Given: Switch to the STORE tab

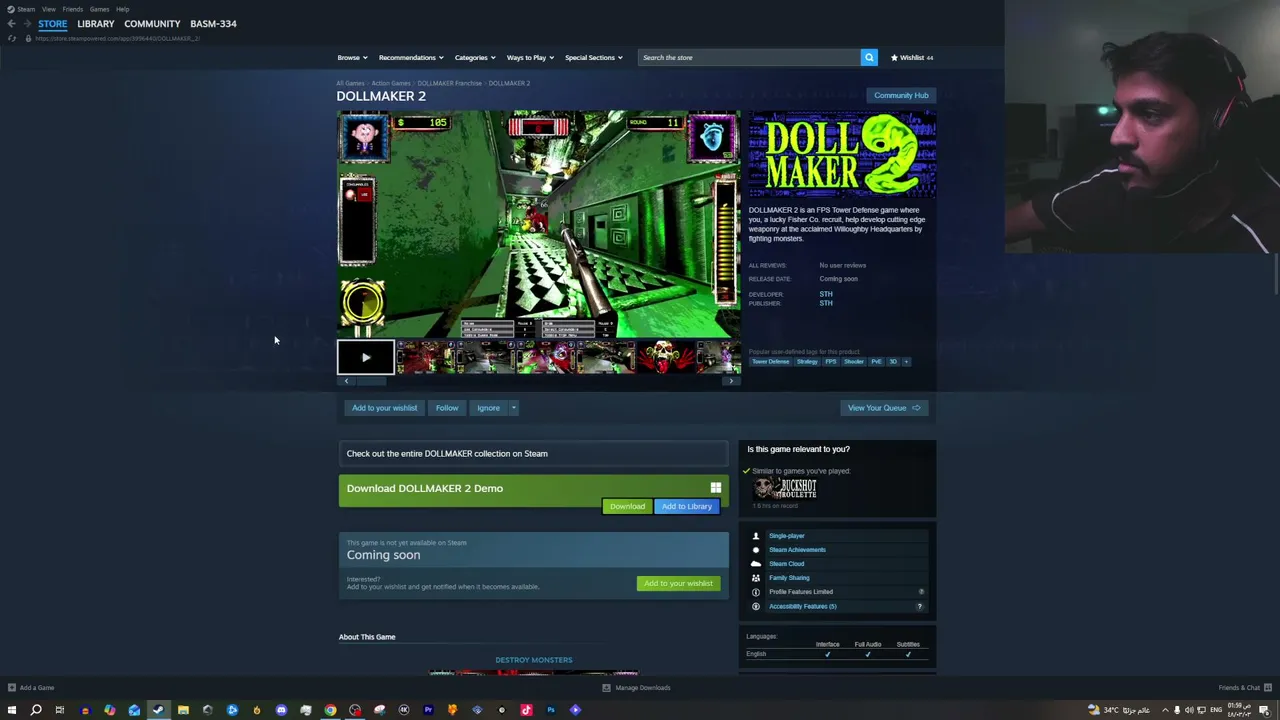Looking at the screenshot, I should [53, 23].
